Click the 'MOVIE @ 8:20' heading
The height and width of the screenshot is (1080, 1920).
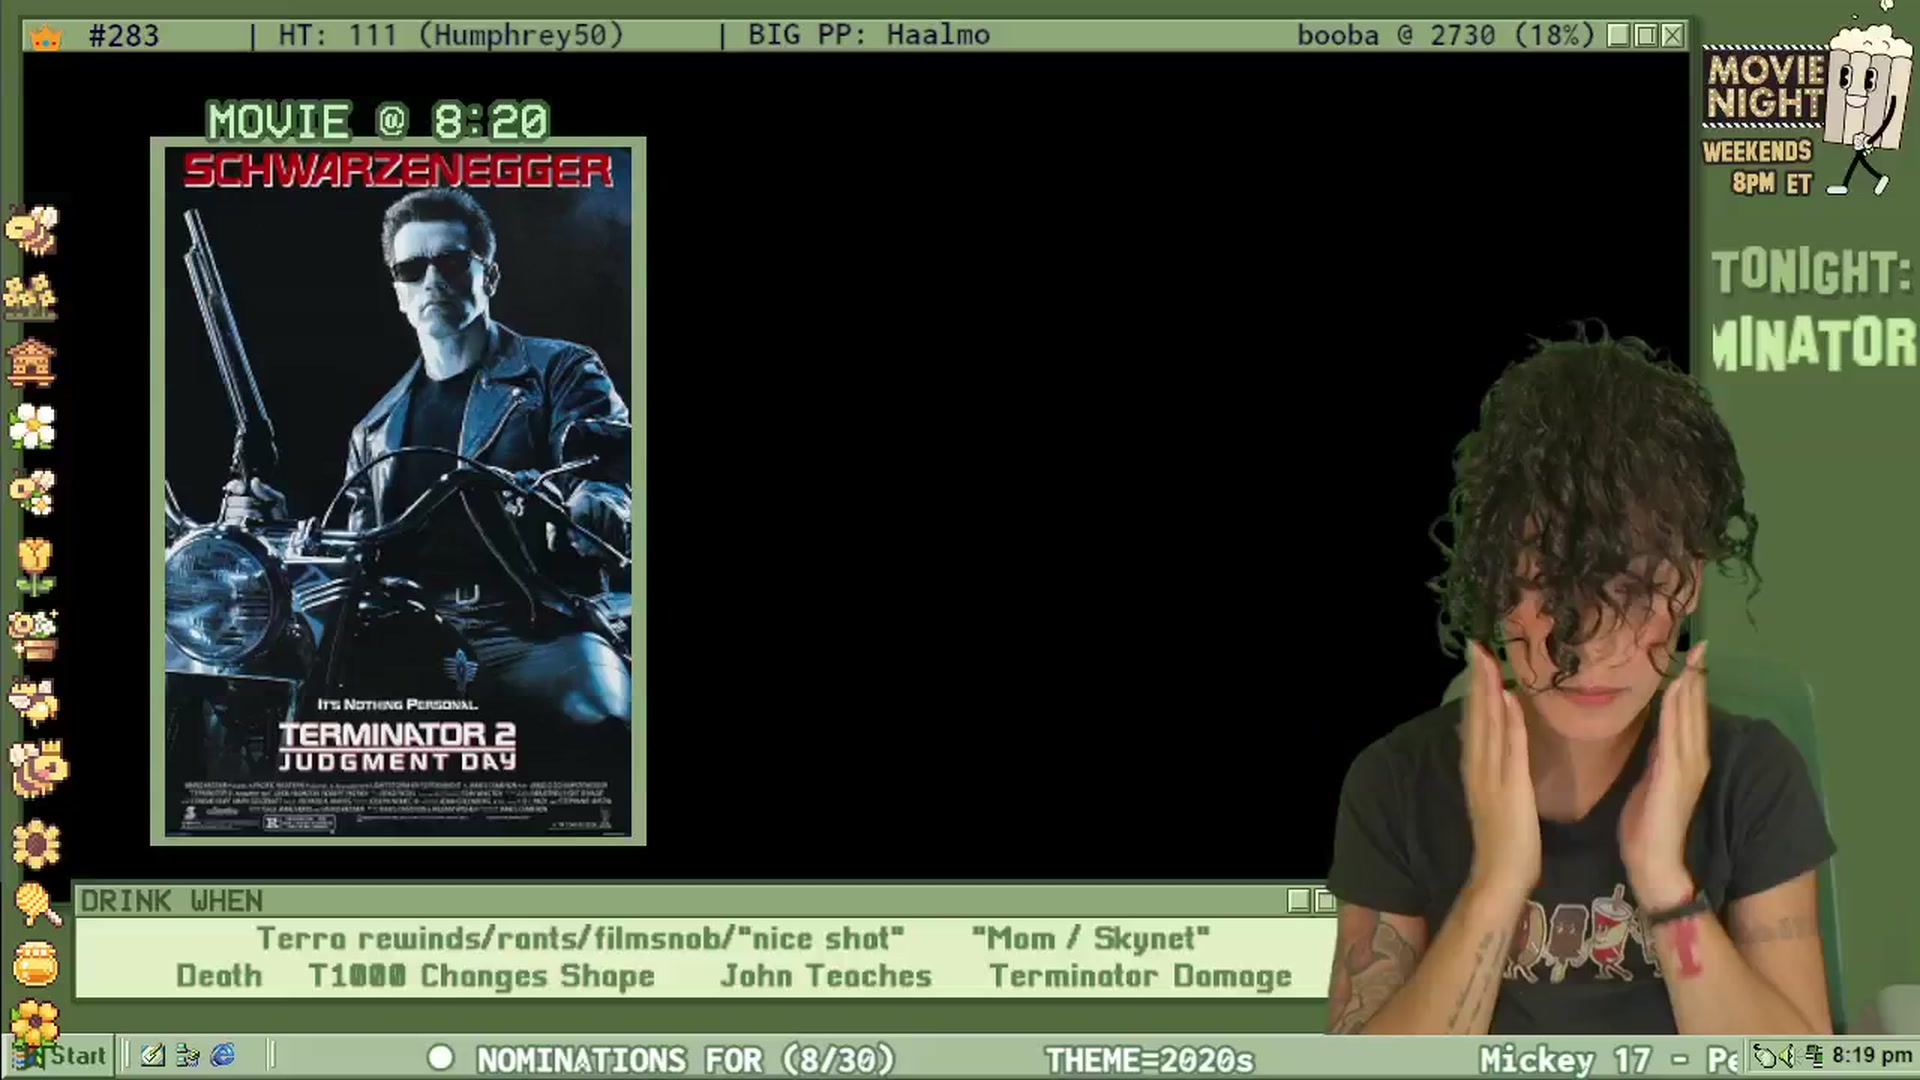tap(378, 121)
